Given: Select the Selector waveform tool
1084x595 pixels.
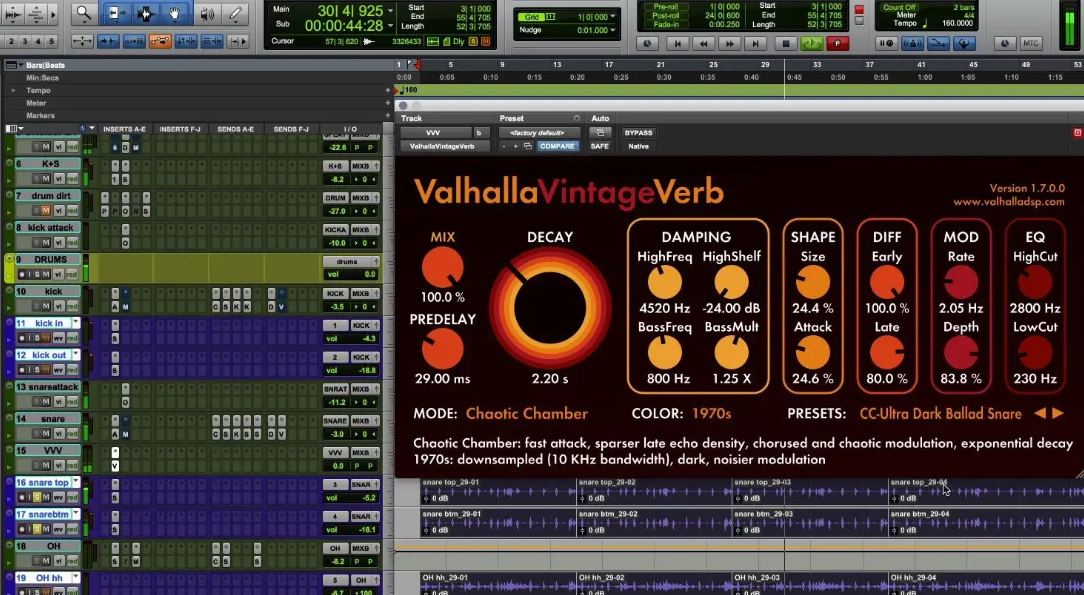Looking at the screenshot, I should pos(145,13).
